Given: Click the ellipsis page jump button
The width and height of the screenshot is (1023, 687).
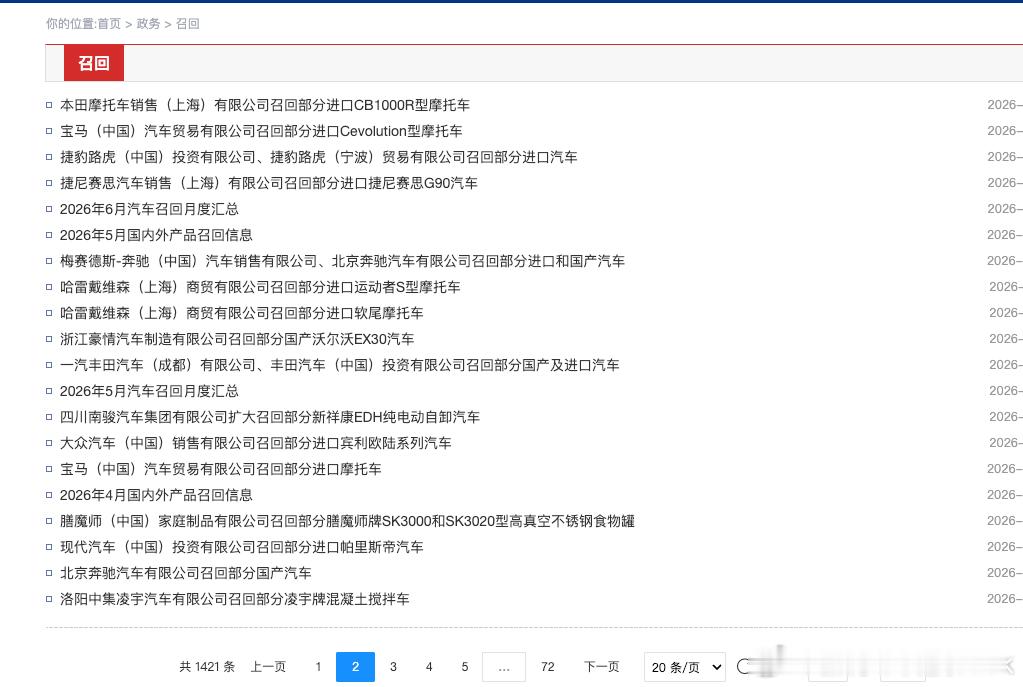Looking at the screenshot, I should pos(504,667).
